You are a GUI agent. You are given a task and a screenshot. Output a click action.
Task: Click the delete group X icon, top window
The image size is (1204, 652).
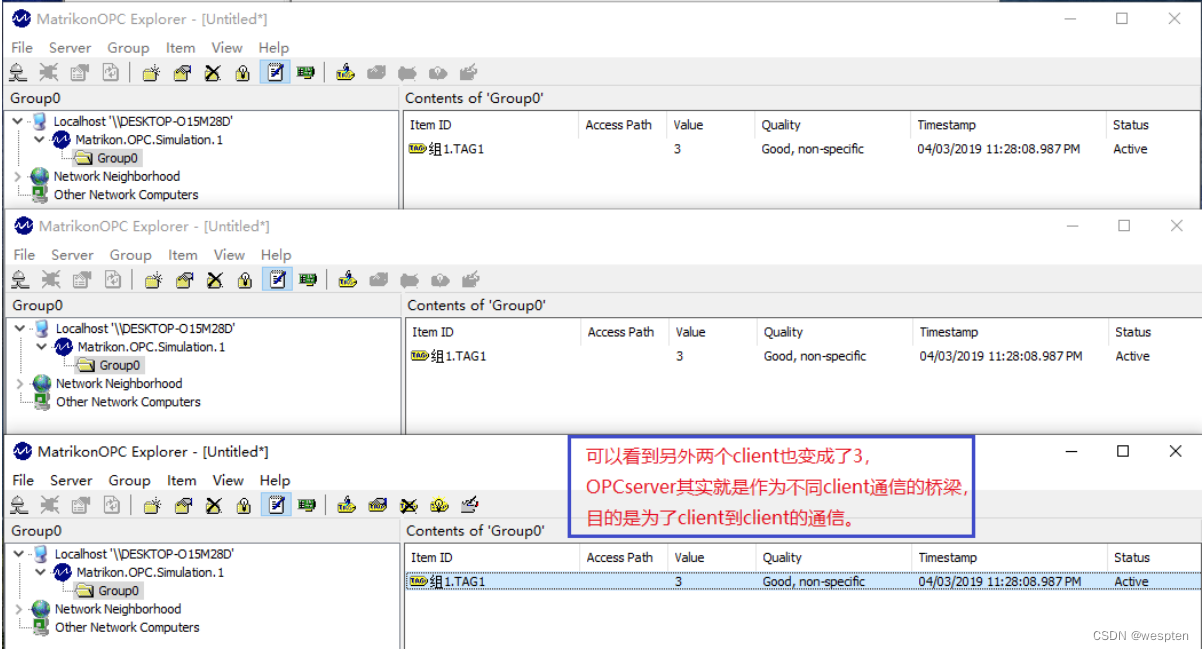point(212,72)
